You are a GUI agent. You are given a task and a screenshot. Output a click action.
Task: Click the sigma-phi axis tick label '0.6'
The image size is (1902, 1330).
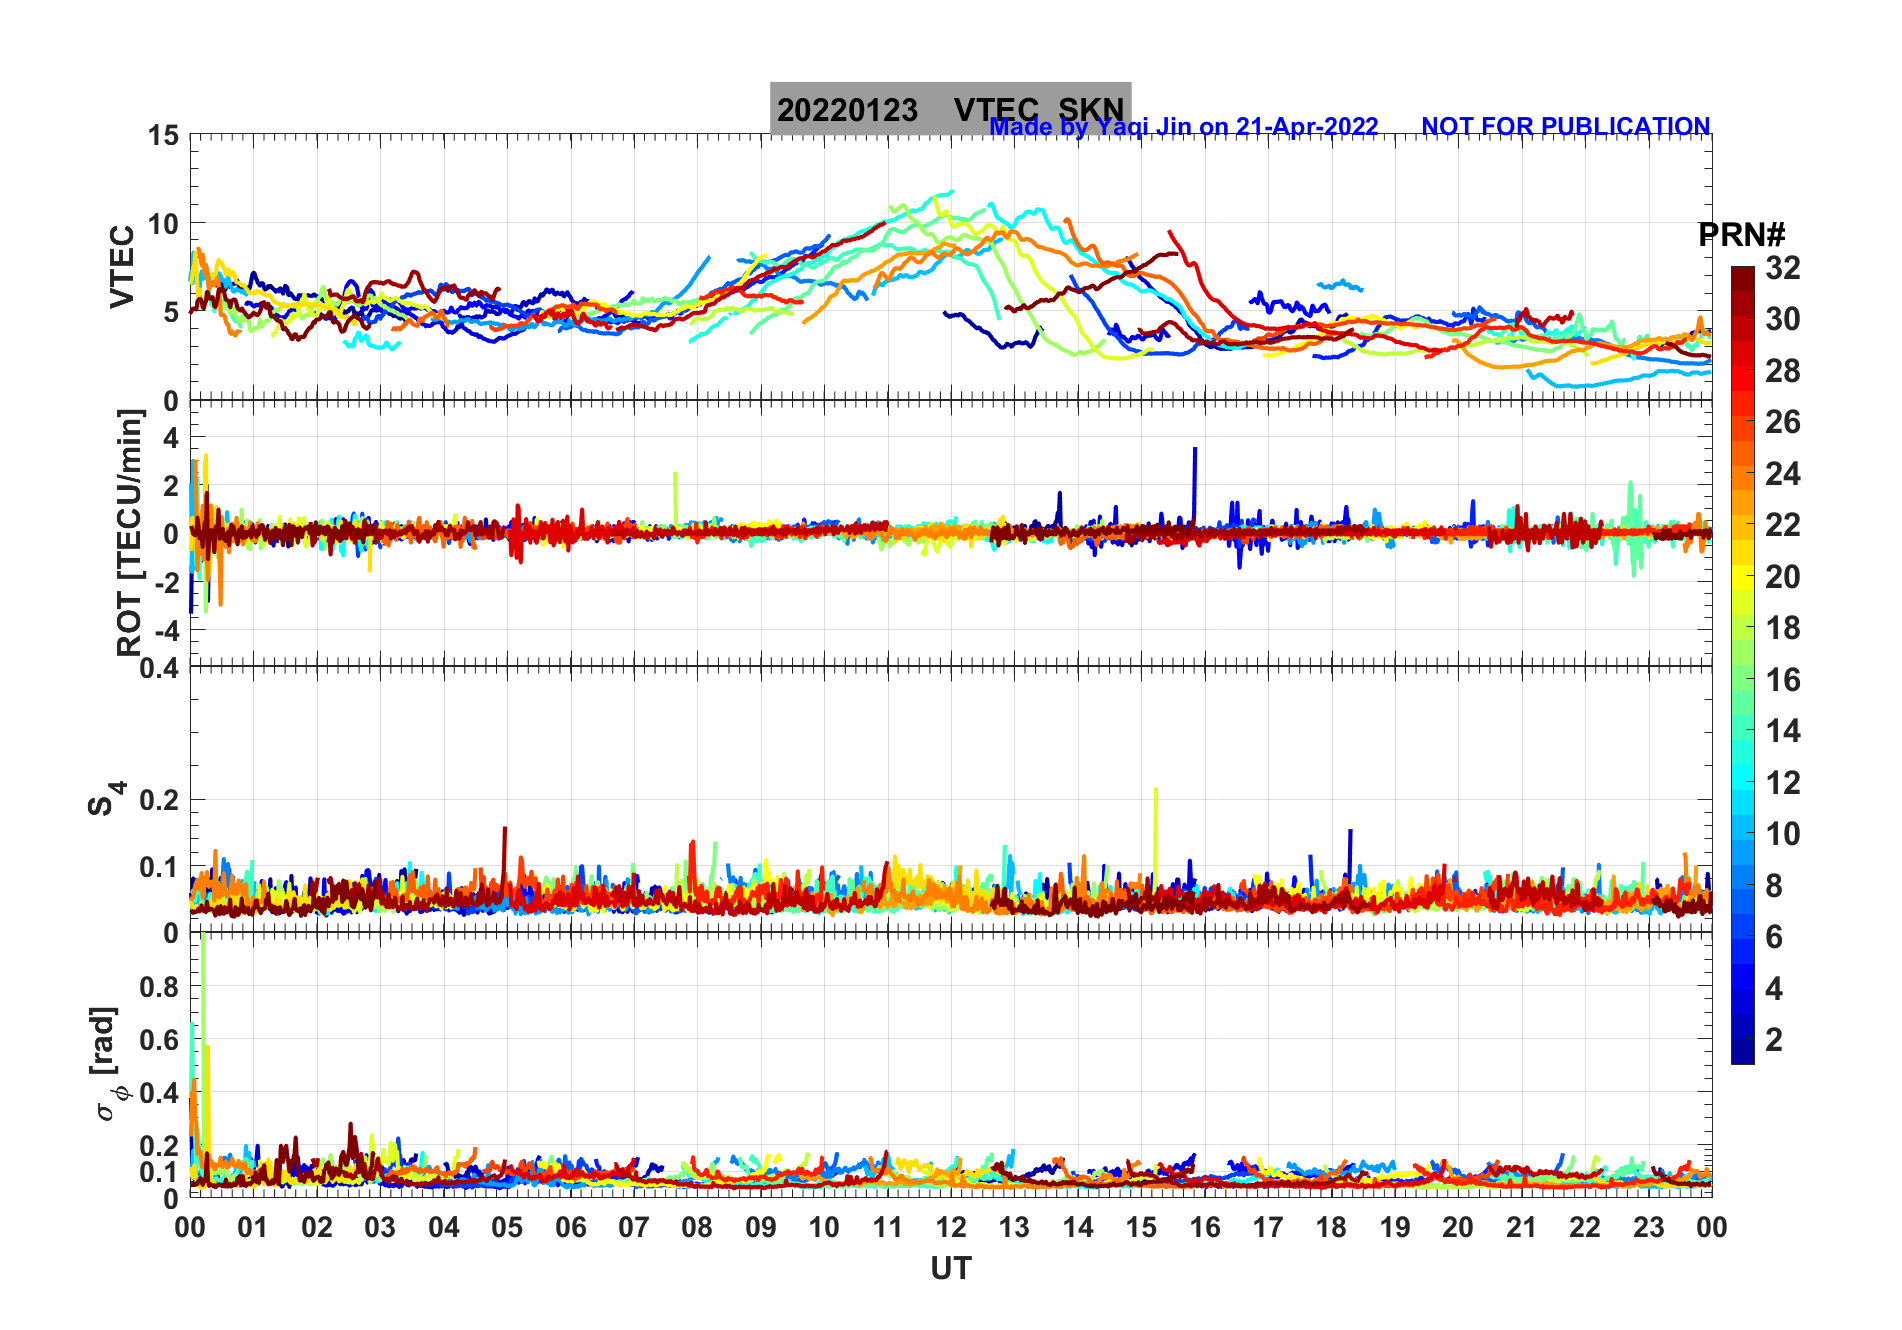click(x=159, y=1040)
